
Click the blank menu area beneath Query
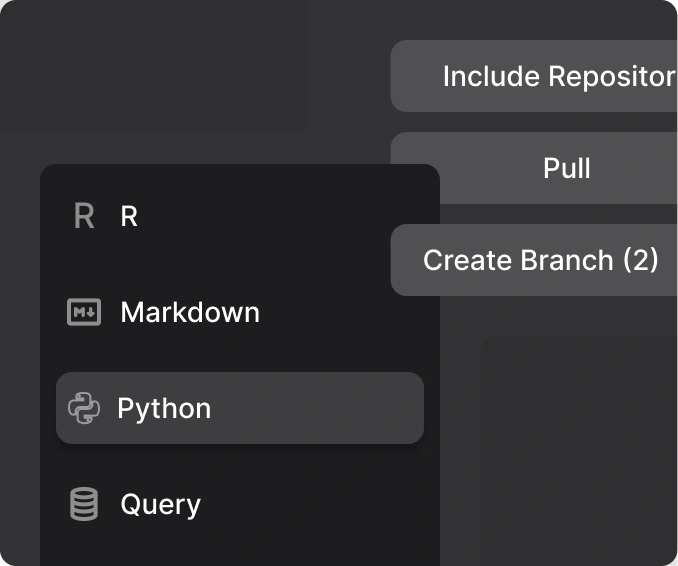click(240, 548)
